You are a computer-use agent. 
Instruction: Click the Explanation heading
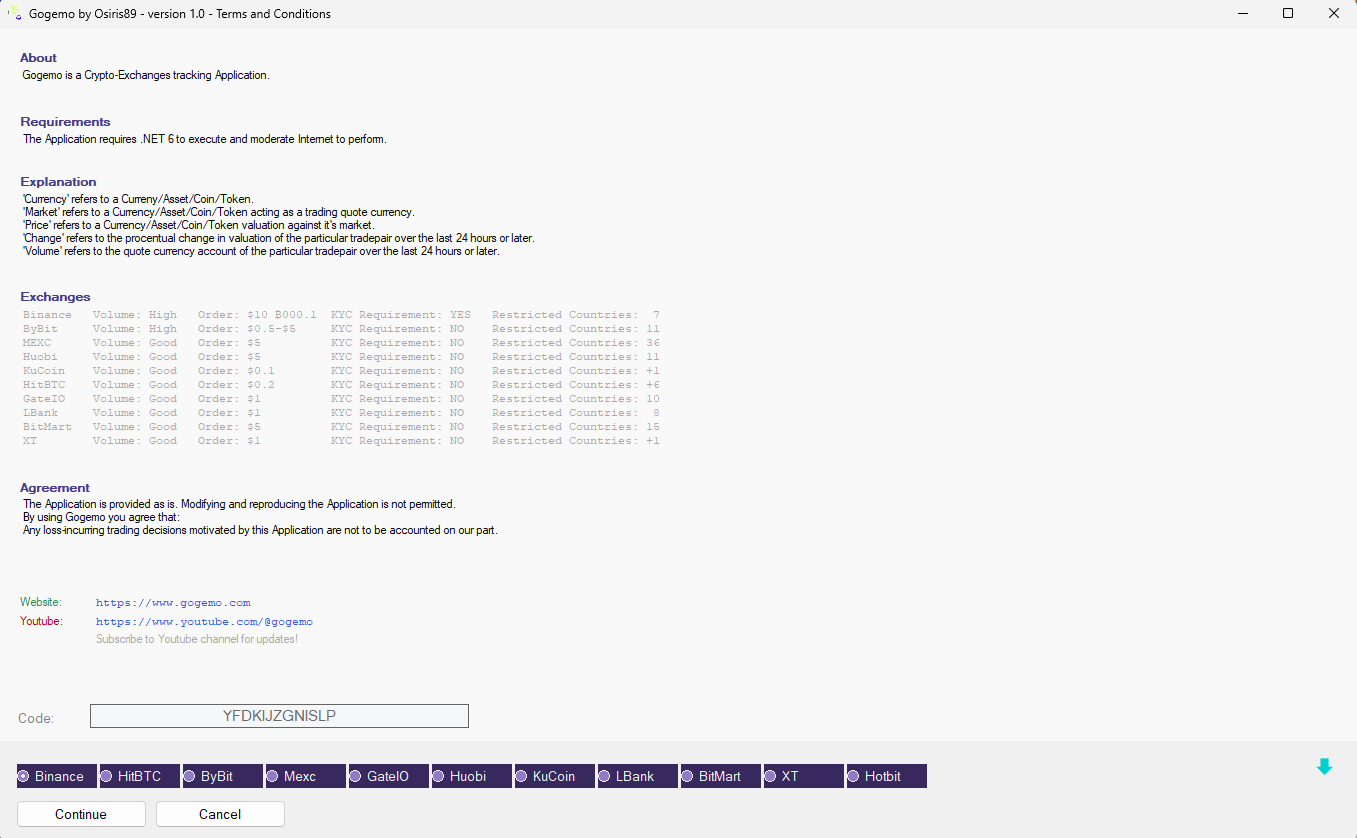tap(58, 182)
